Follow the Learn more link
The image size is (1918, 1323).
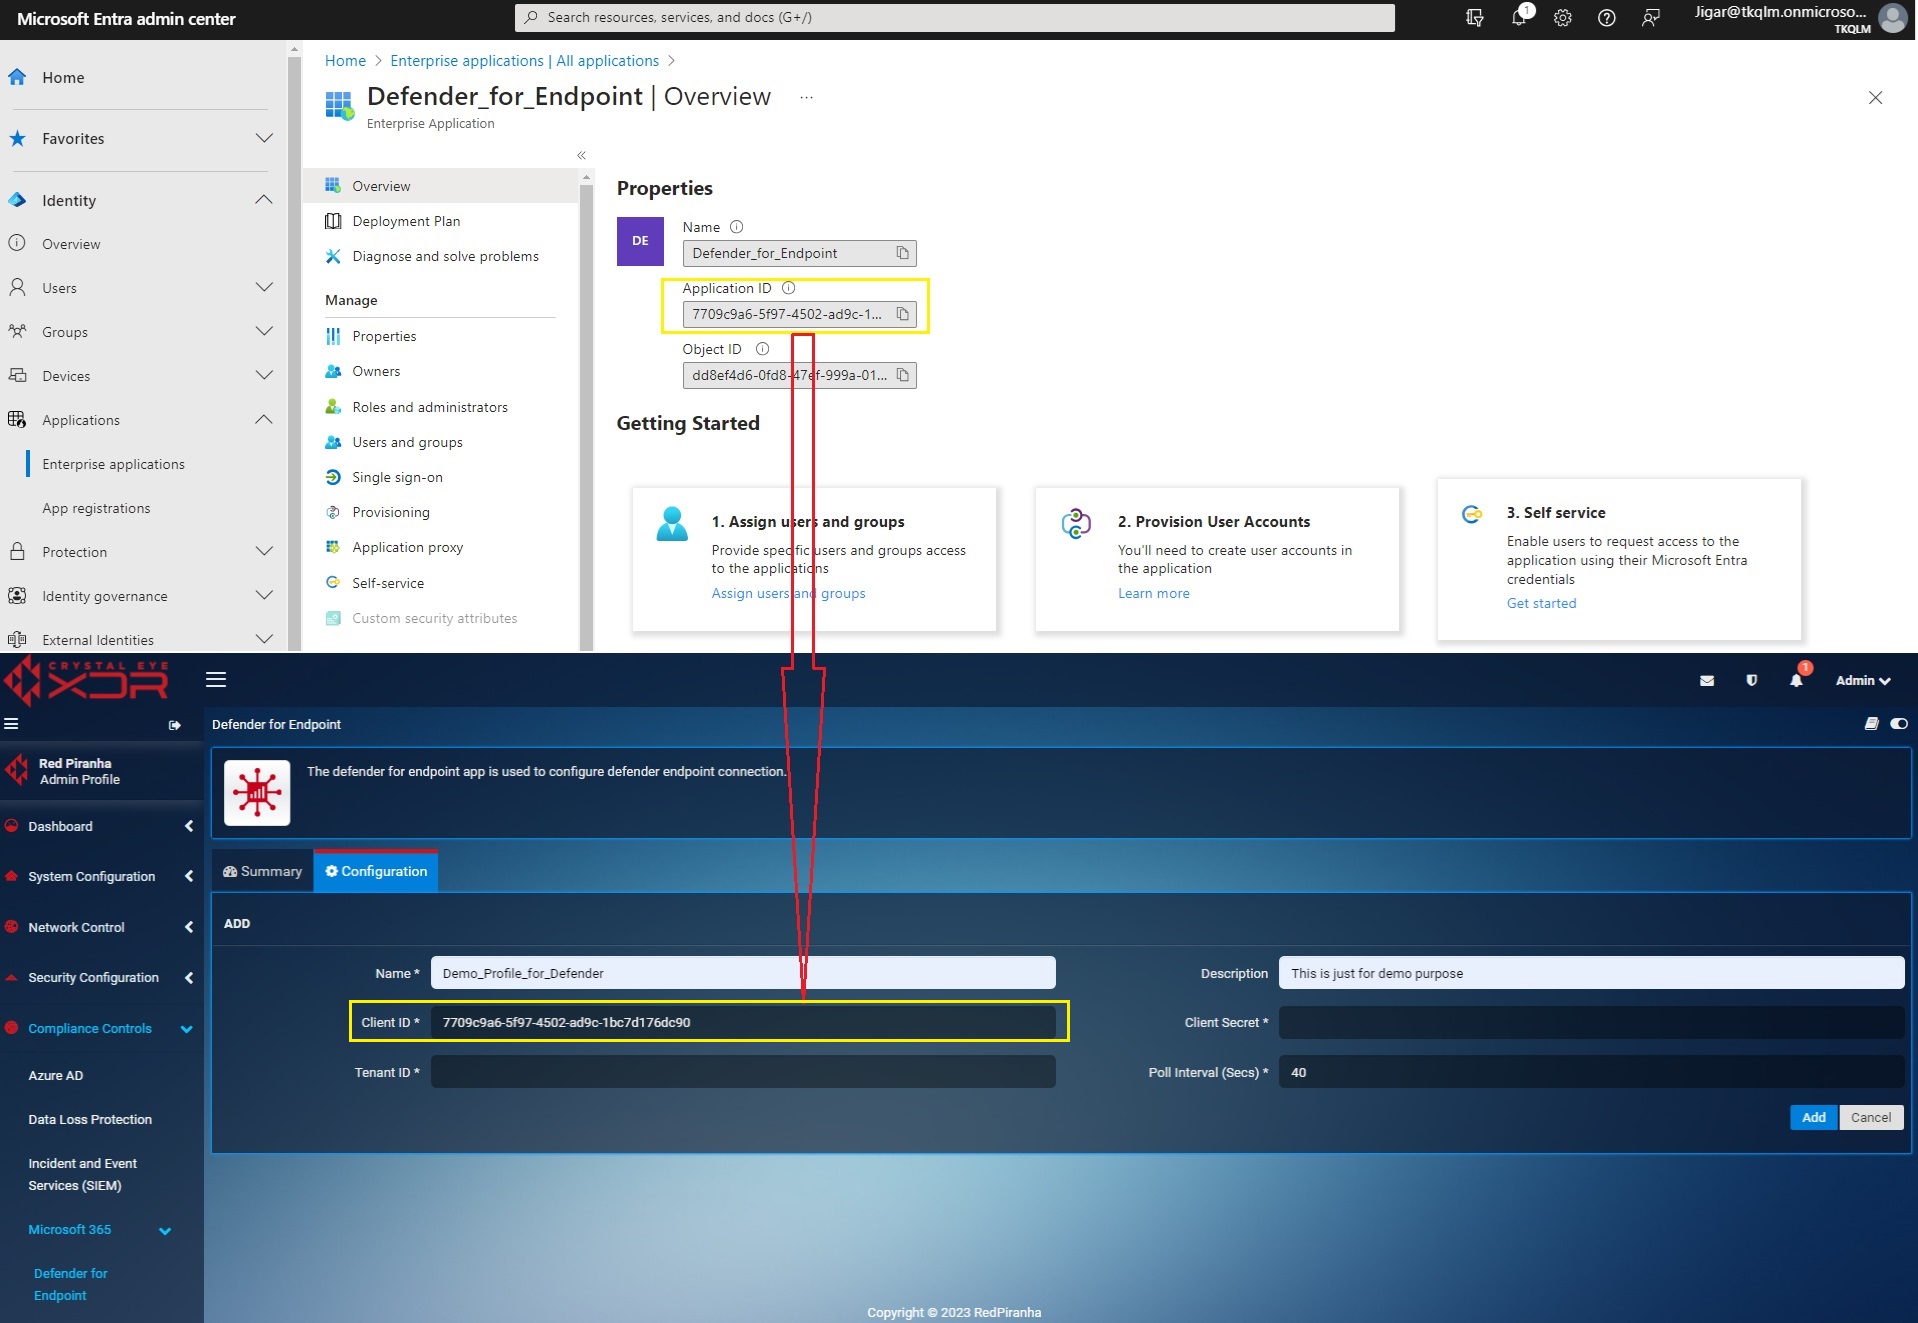pyautogui.click(x=1153, y=593)
